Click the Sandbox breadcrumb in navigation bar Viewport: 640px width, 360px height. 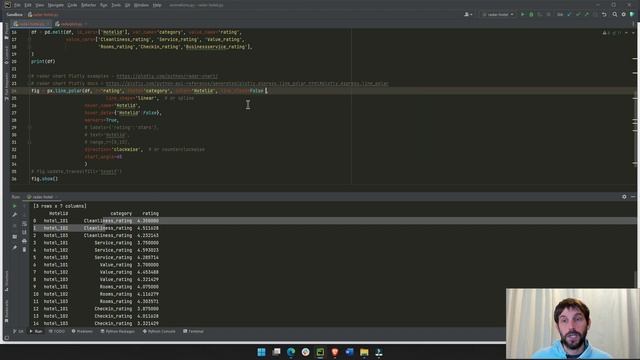(x=14, y=14)
